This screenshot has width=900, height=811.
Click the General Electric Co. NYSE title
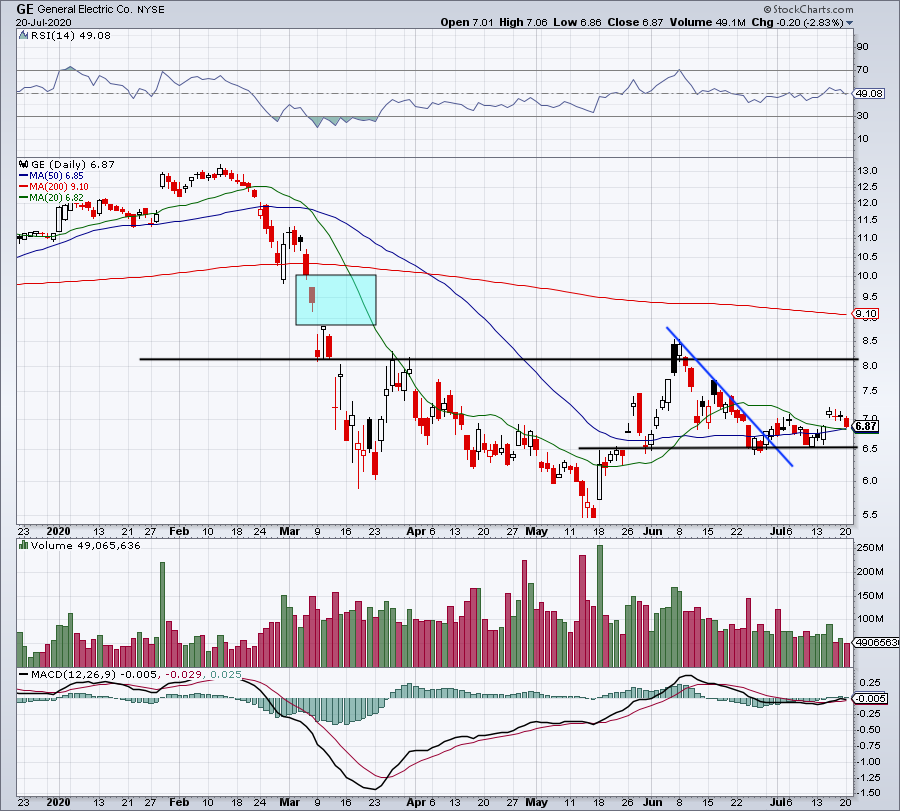pyautogui.click(x=101, y=10)
